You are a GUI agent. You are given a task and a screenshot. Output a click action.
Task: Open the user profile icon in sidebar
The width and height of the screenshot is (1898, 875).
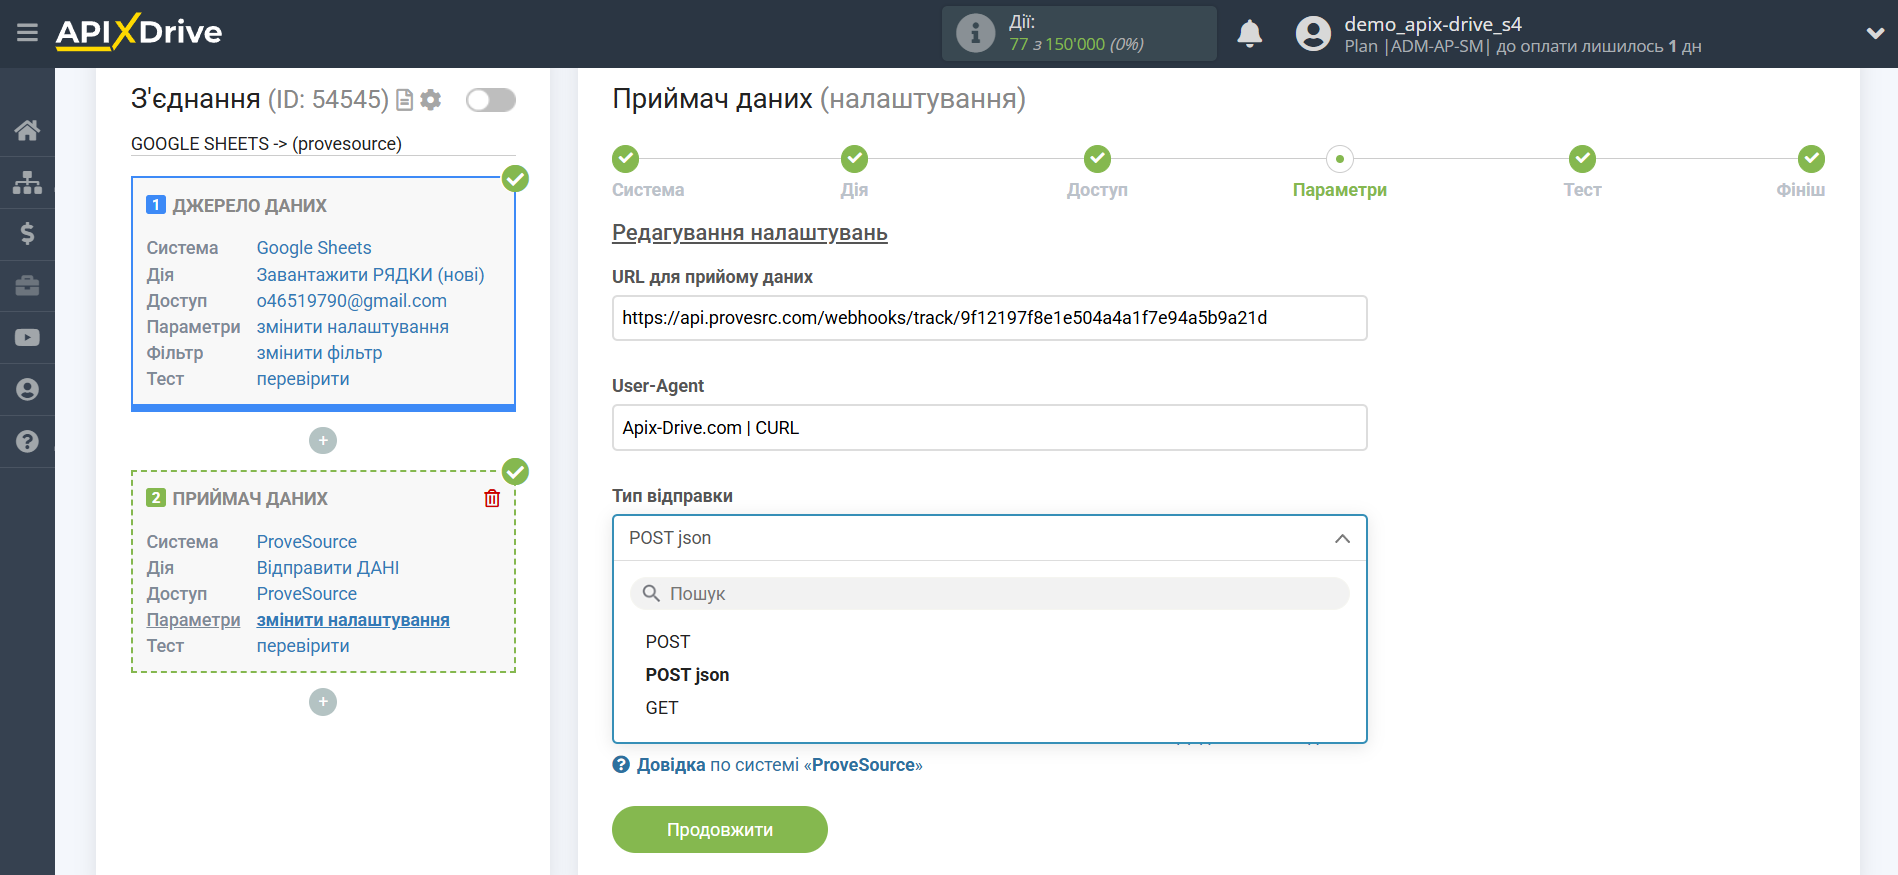(27, 389)
